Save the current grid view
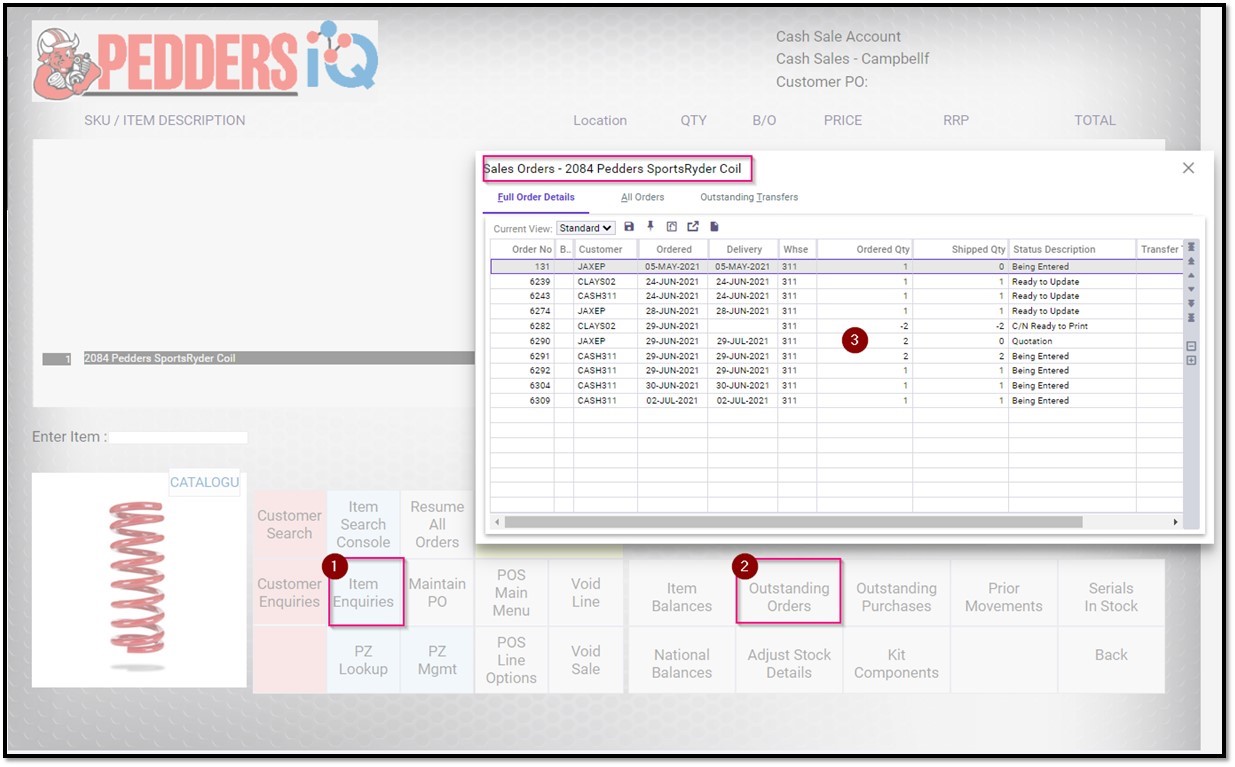 coord(629,227)
